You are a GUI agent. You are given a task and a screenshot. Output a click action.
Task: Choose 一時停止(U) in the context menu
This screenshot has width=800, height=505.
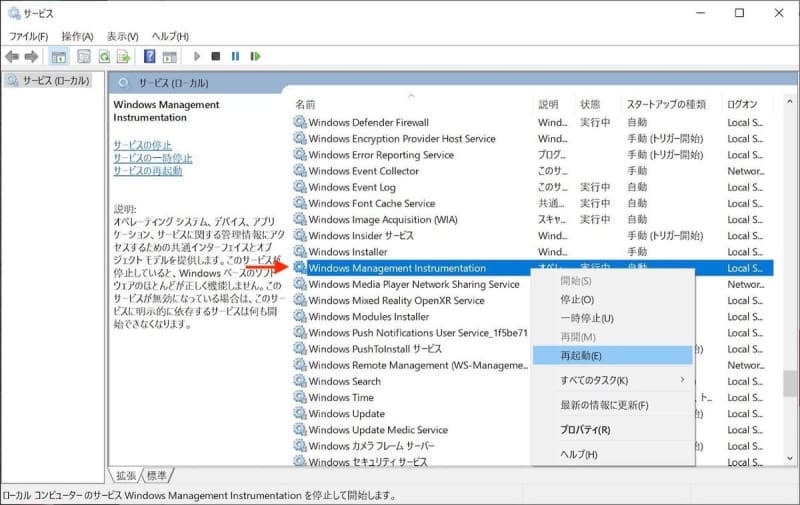tap(612, 318)
